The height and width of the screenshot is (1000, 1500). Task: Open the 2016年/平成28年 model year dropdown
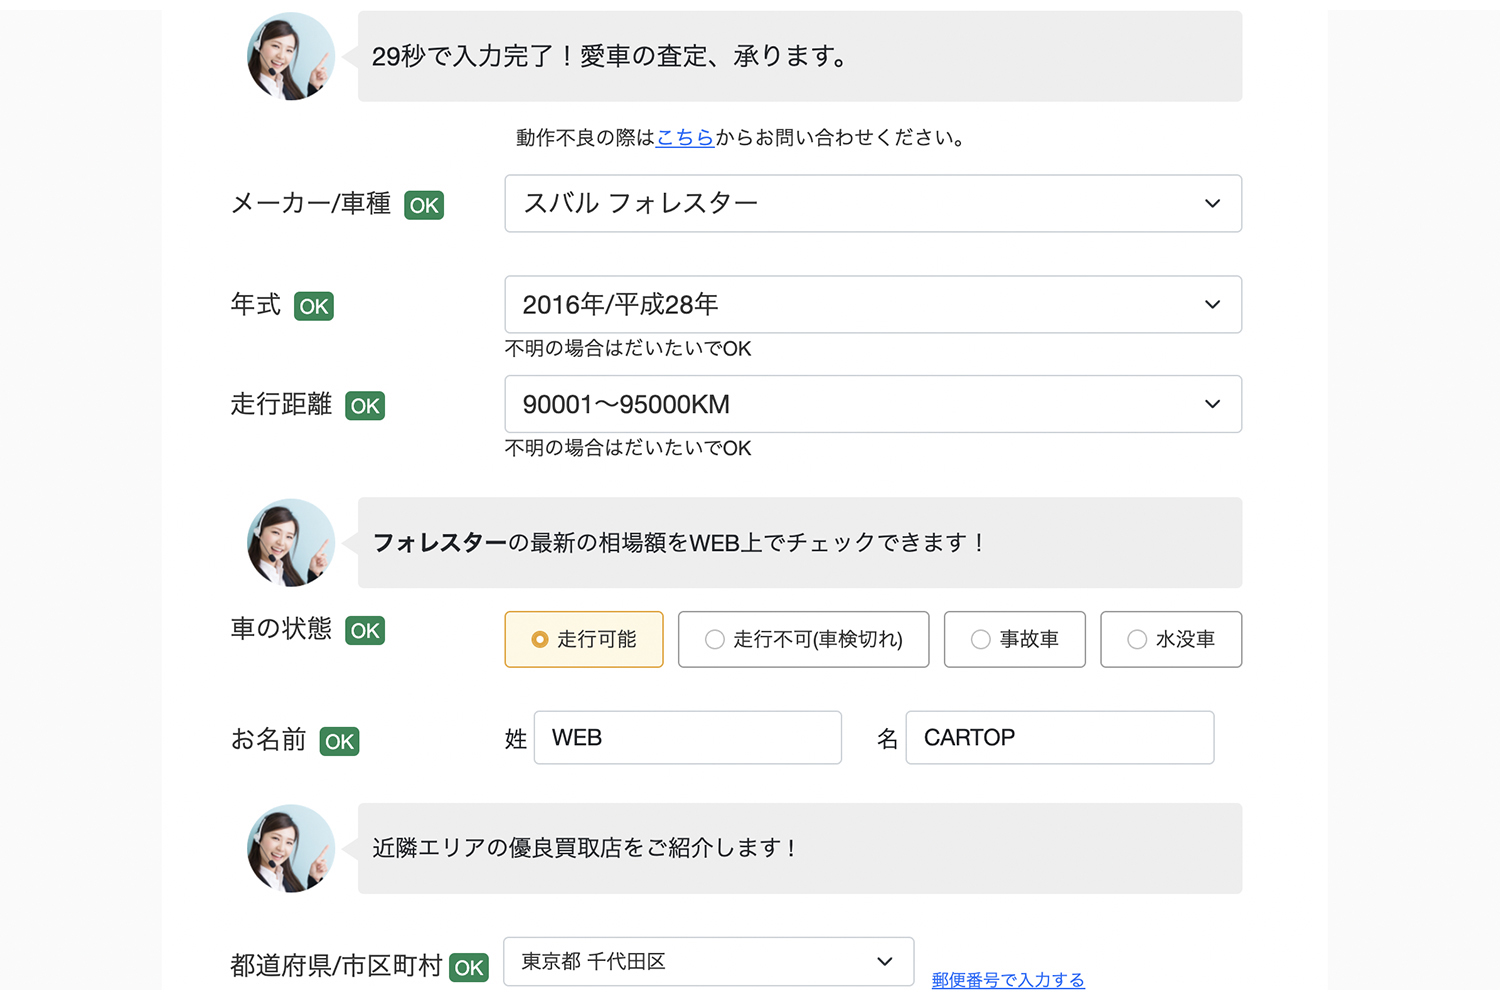tap(873, 304)
